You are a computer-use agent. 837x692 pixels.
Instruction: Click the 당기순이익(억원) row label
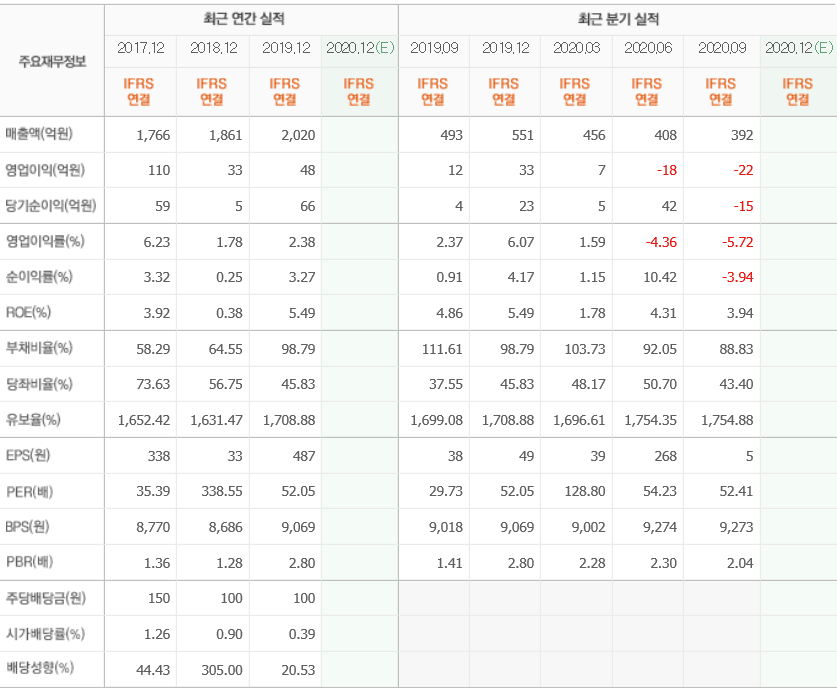point(51,206)
